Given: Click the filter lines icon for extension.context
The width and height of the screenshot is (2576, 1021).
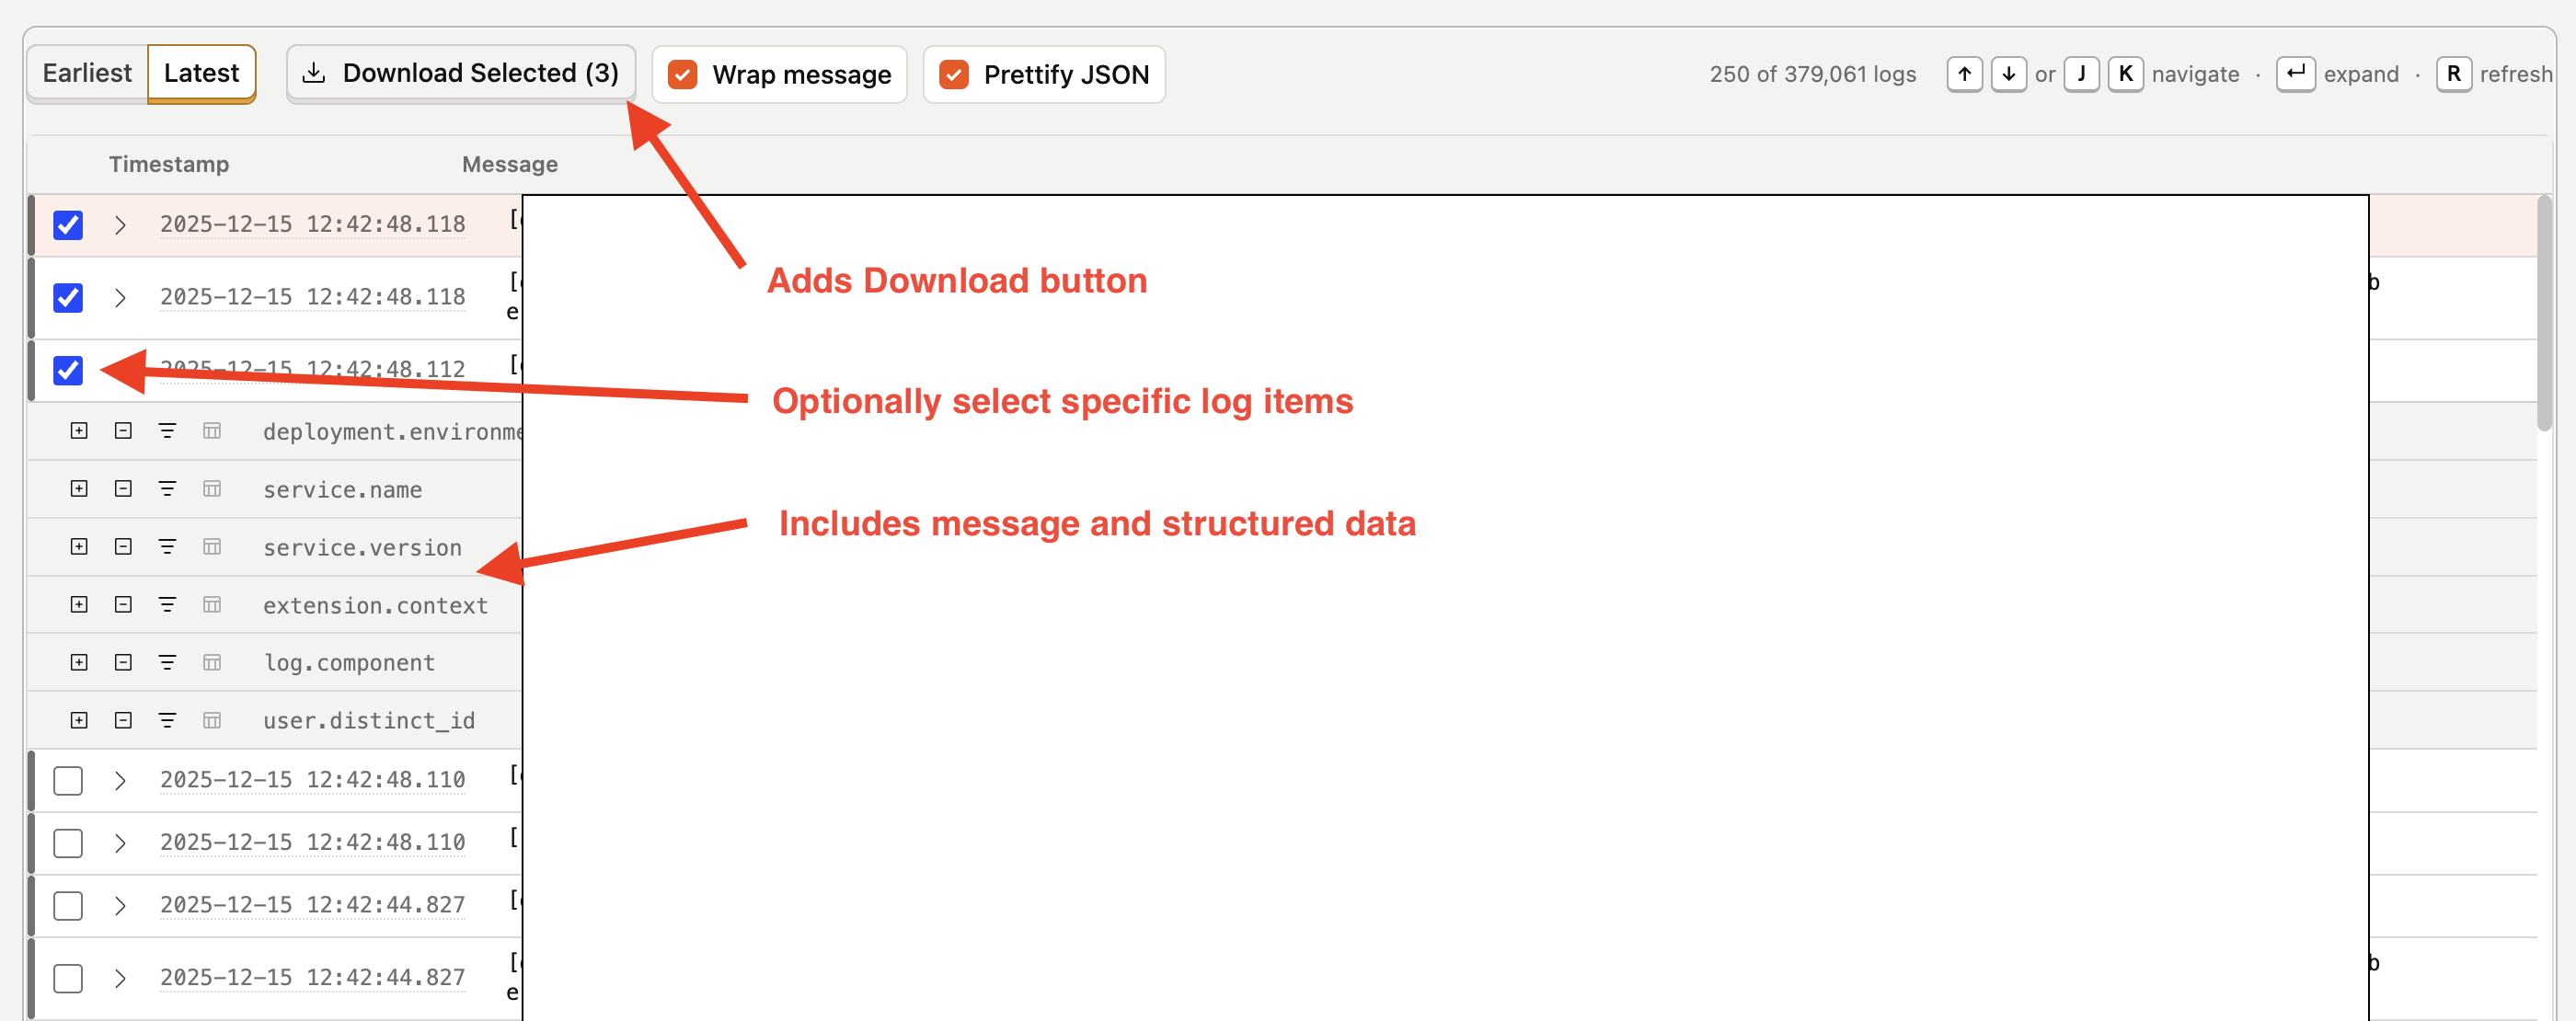Looking at the screenshot, I should tap(167, 605).
